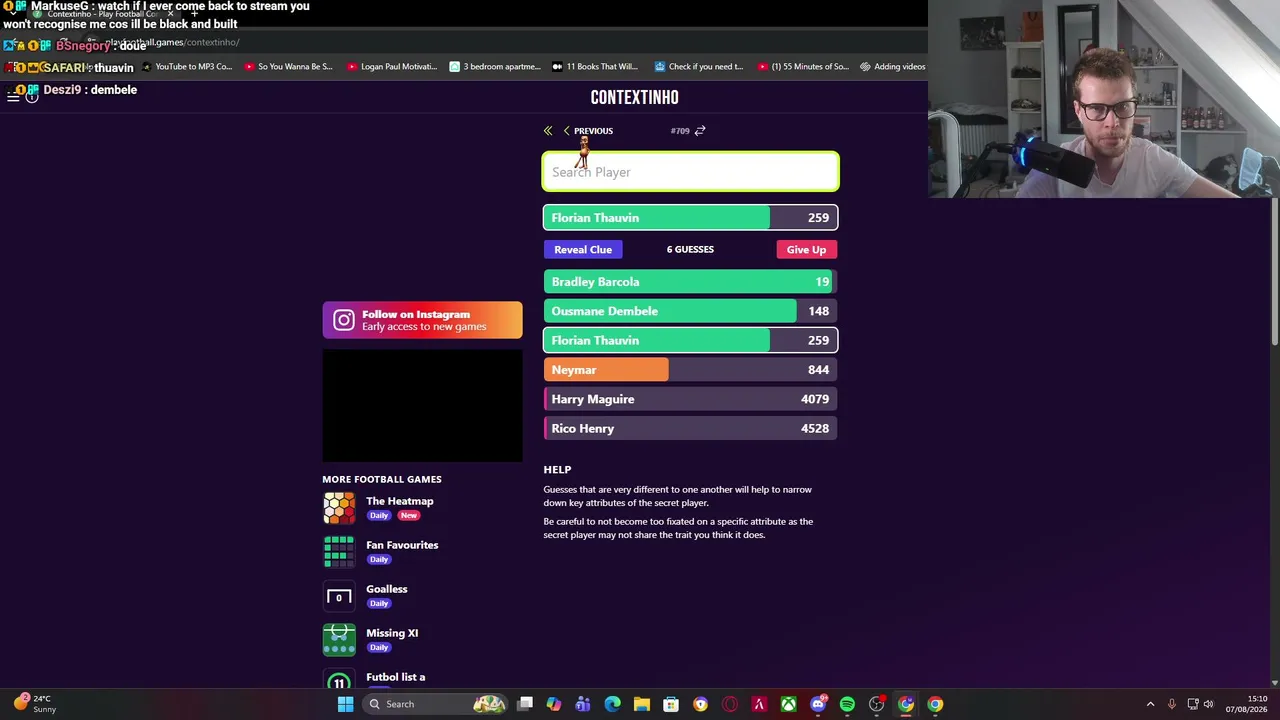1280x720 pixels.
Task: Open Discord from the taskbar
Action: pyautogui.click(x=818, y=704)
